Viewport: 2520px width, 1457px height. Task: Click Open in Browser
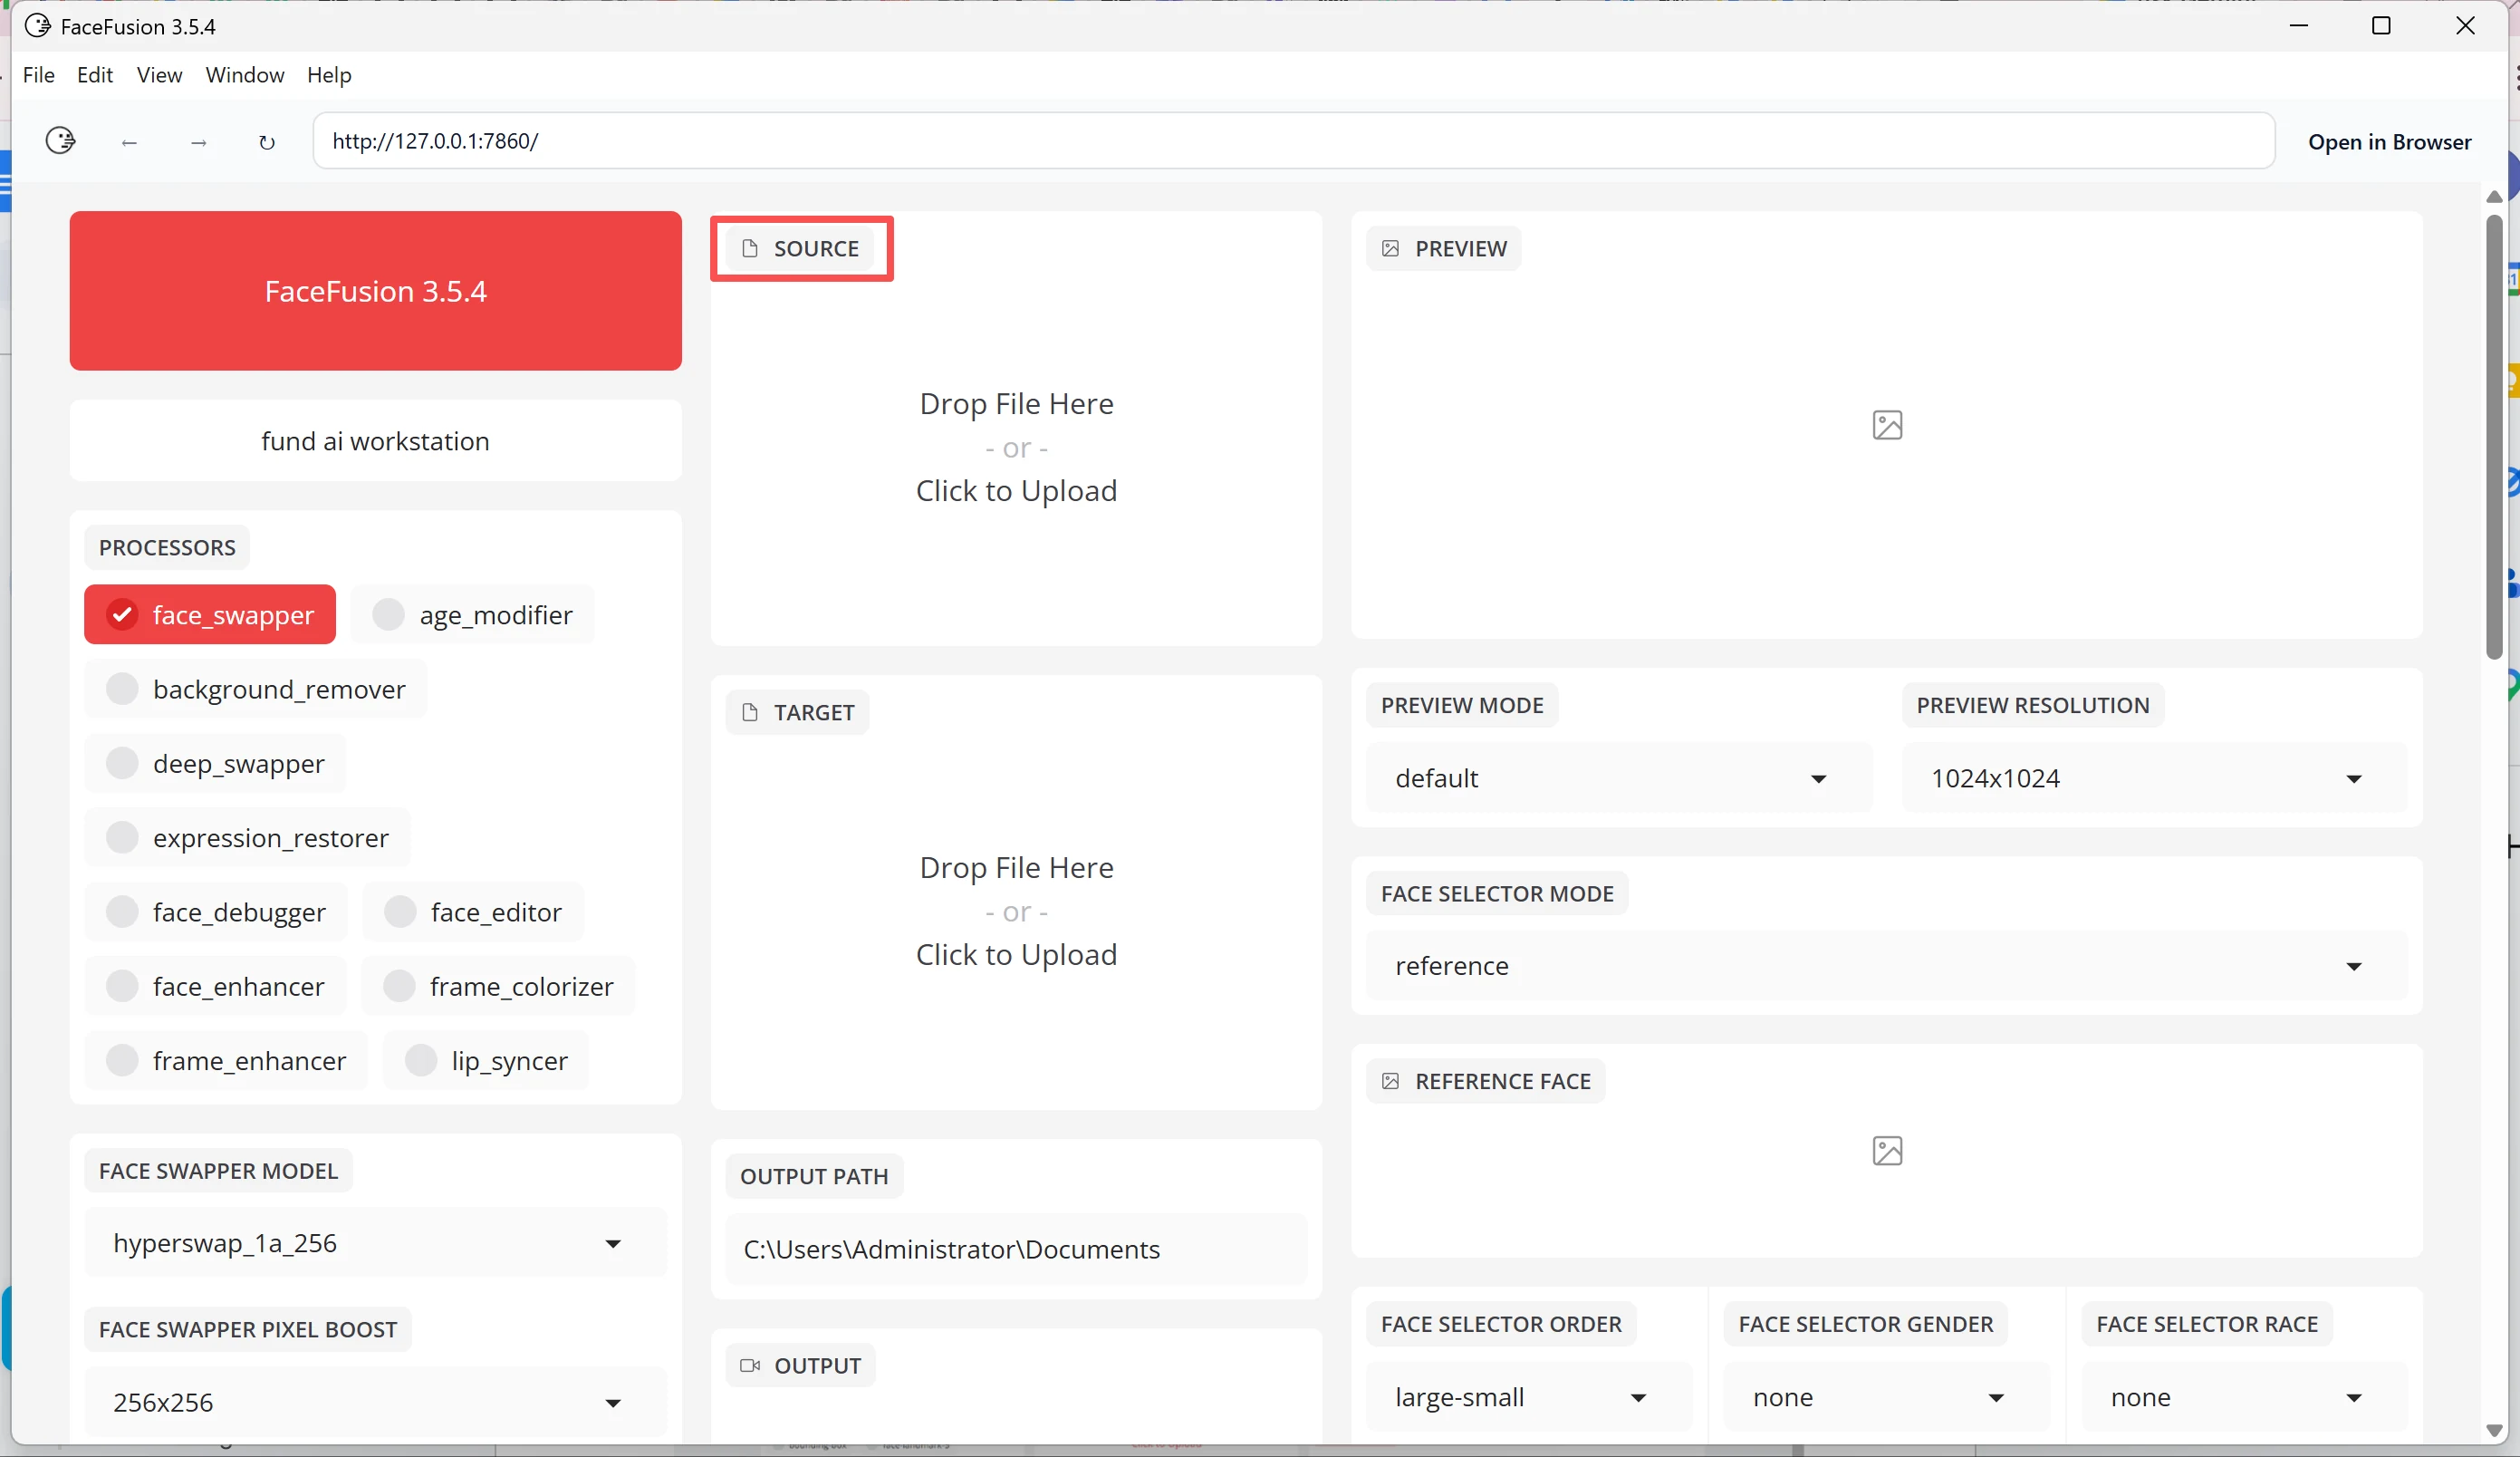(2389, 142)
